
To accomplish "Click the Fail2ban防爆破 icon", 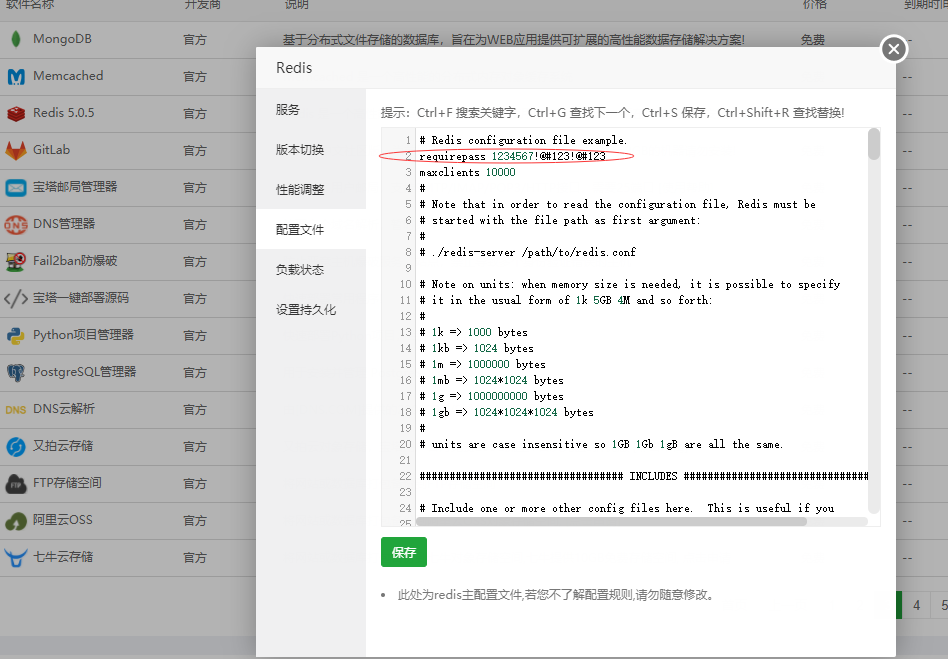I will pyautogui.click(x=16, y=261).
